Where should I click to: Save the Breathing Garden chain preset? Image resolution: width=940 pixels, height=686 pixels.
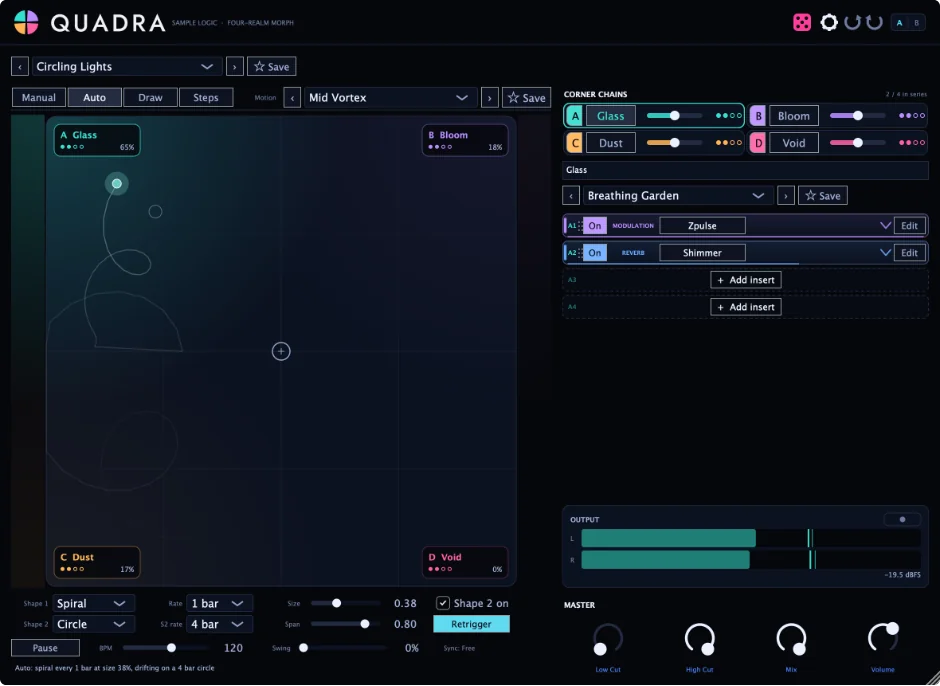tap(822, 195)
